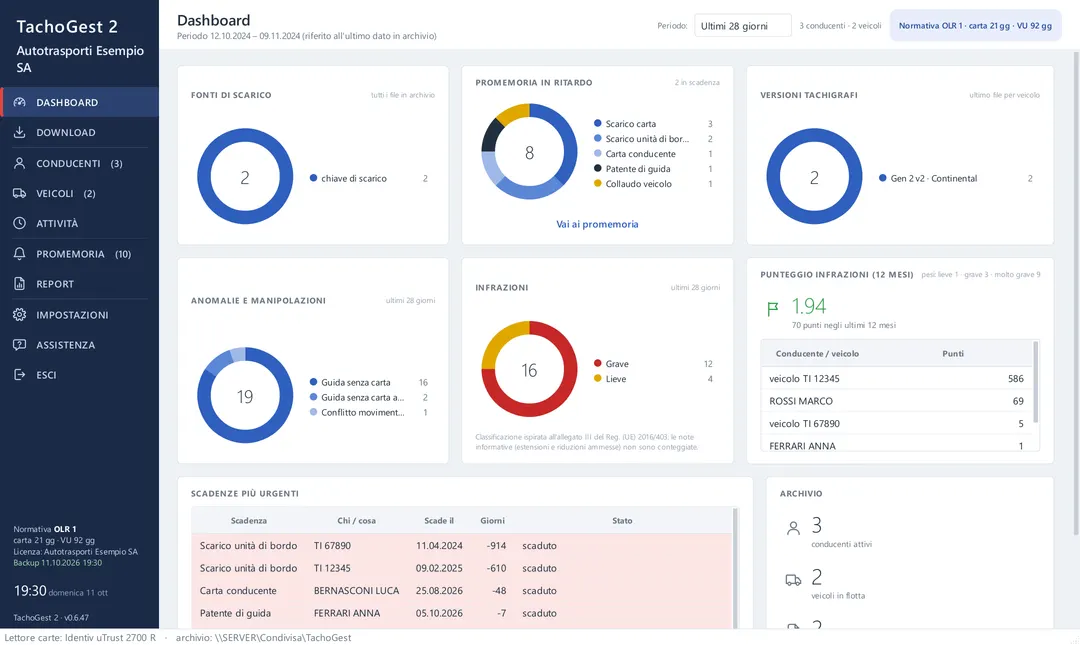The image size is (1080, 645).
Task: Click the person icon for conducenti attivi
Action: 793,529
